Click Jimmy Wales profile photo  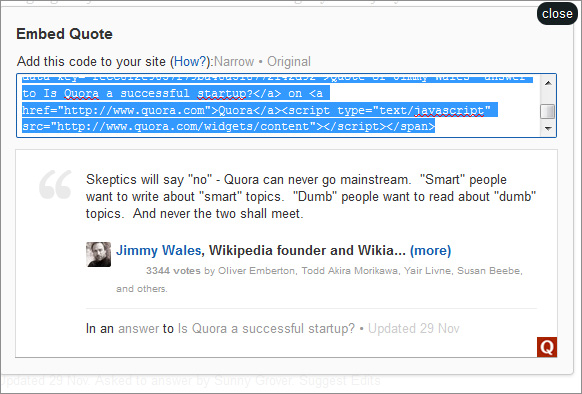pyautogui.click(x=98, y=254)
